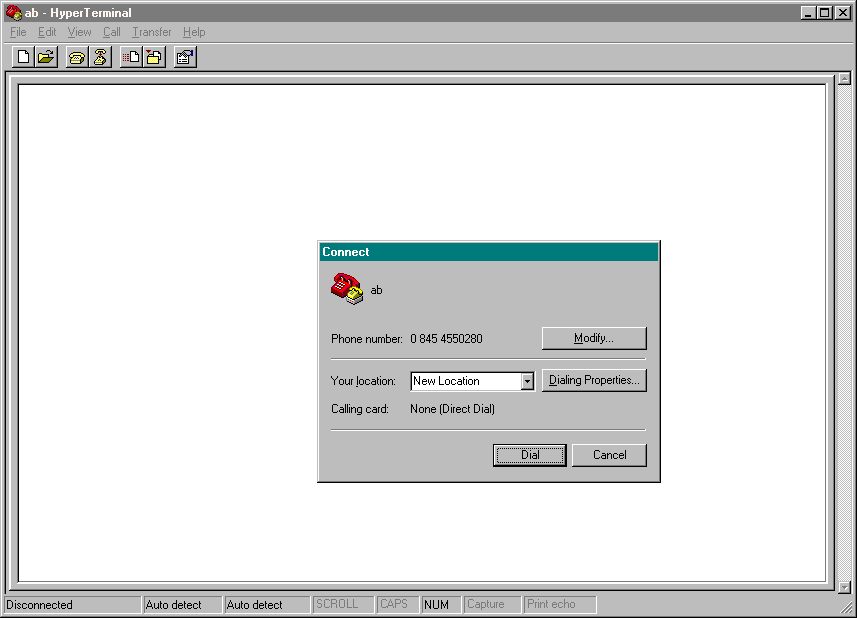Image resolution: width=857 pixels, height=618 pixels.
Task: Click the vertical scrollbar up arrow
Action: click(844, 79)
